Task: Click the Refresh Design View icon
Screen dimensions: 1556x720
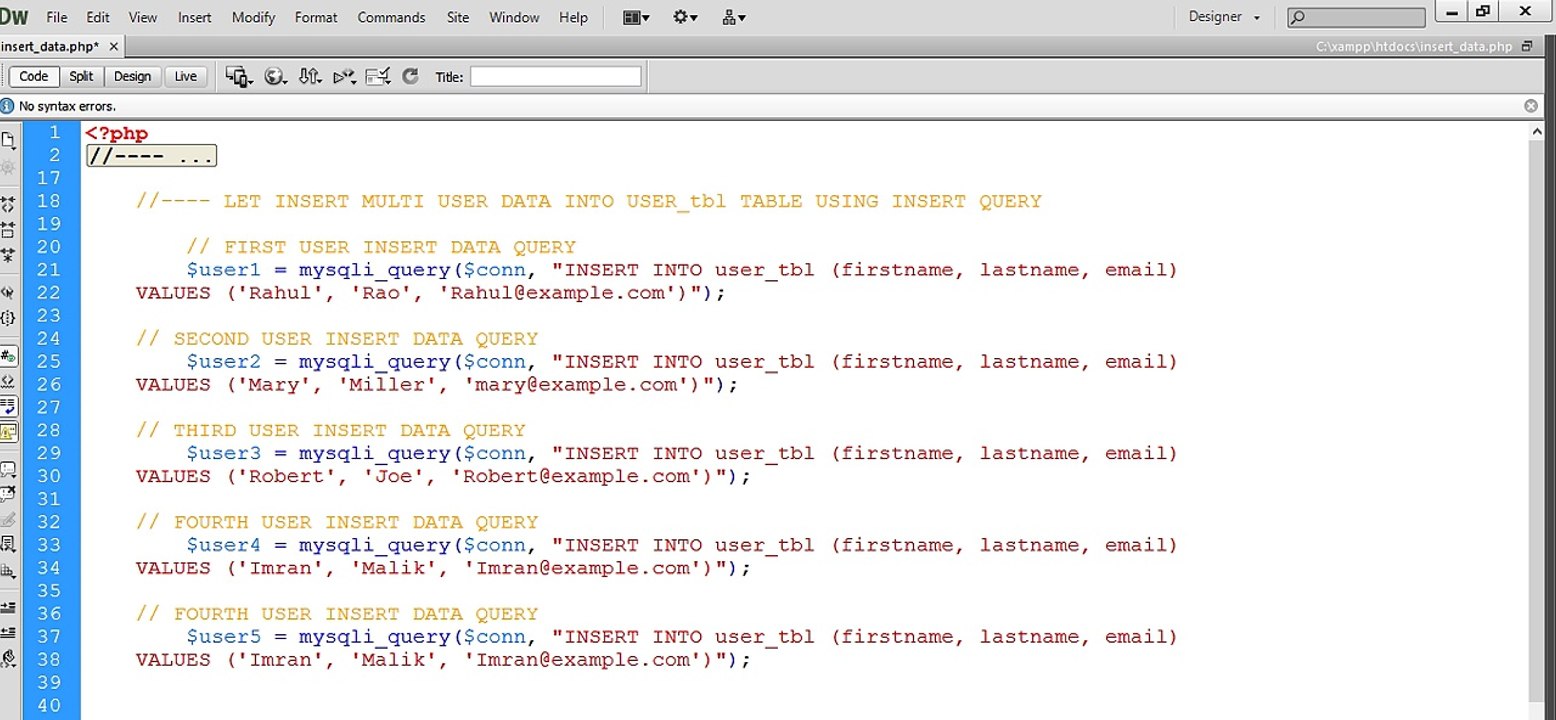Action: point(410,76)
